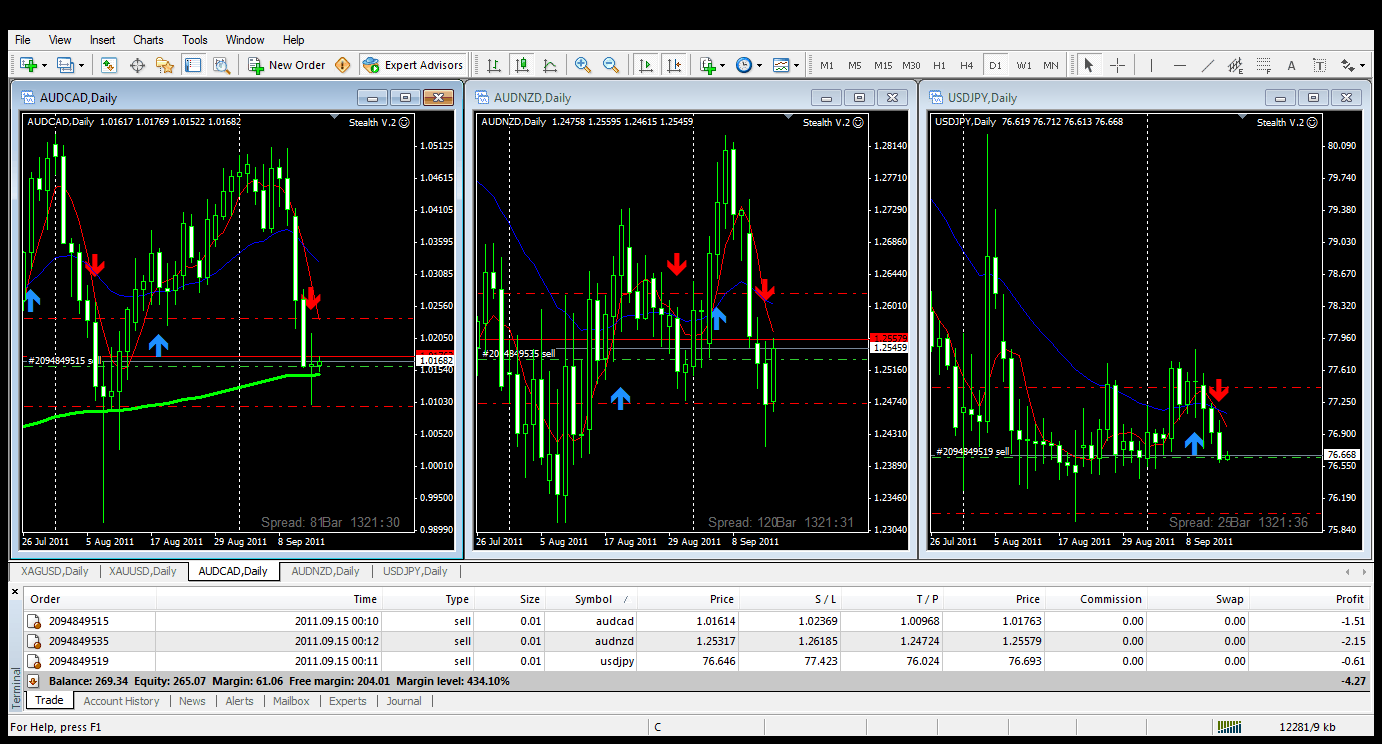Image resolution: width=1382 pixels, height=744 pixels.
Task: Toggle Chart Shift
Action: click(x=674, y=65)
